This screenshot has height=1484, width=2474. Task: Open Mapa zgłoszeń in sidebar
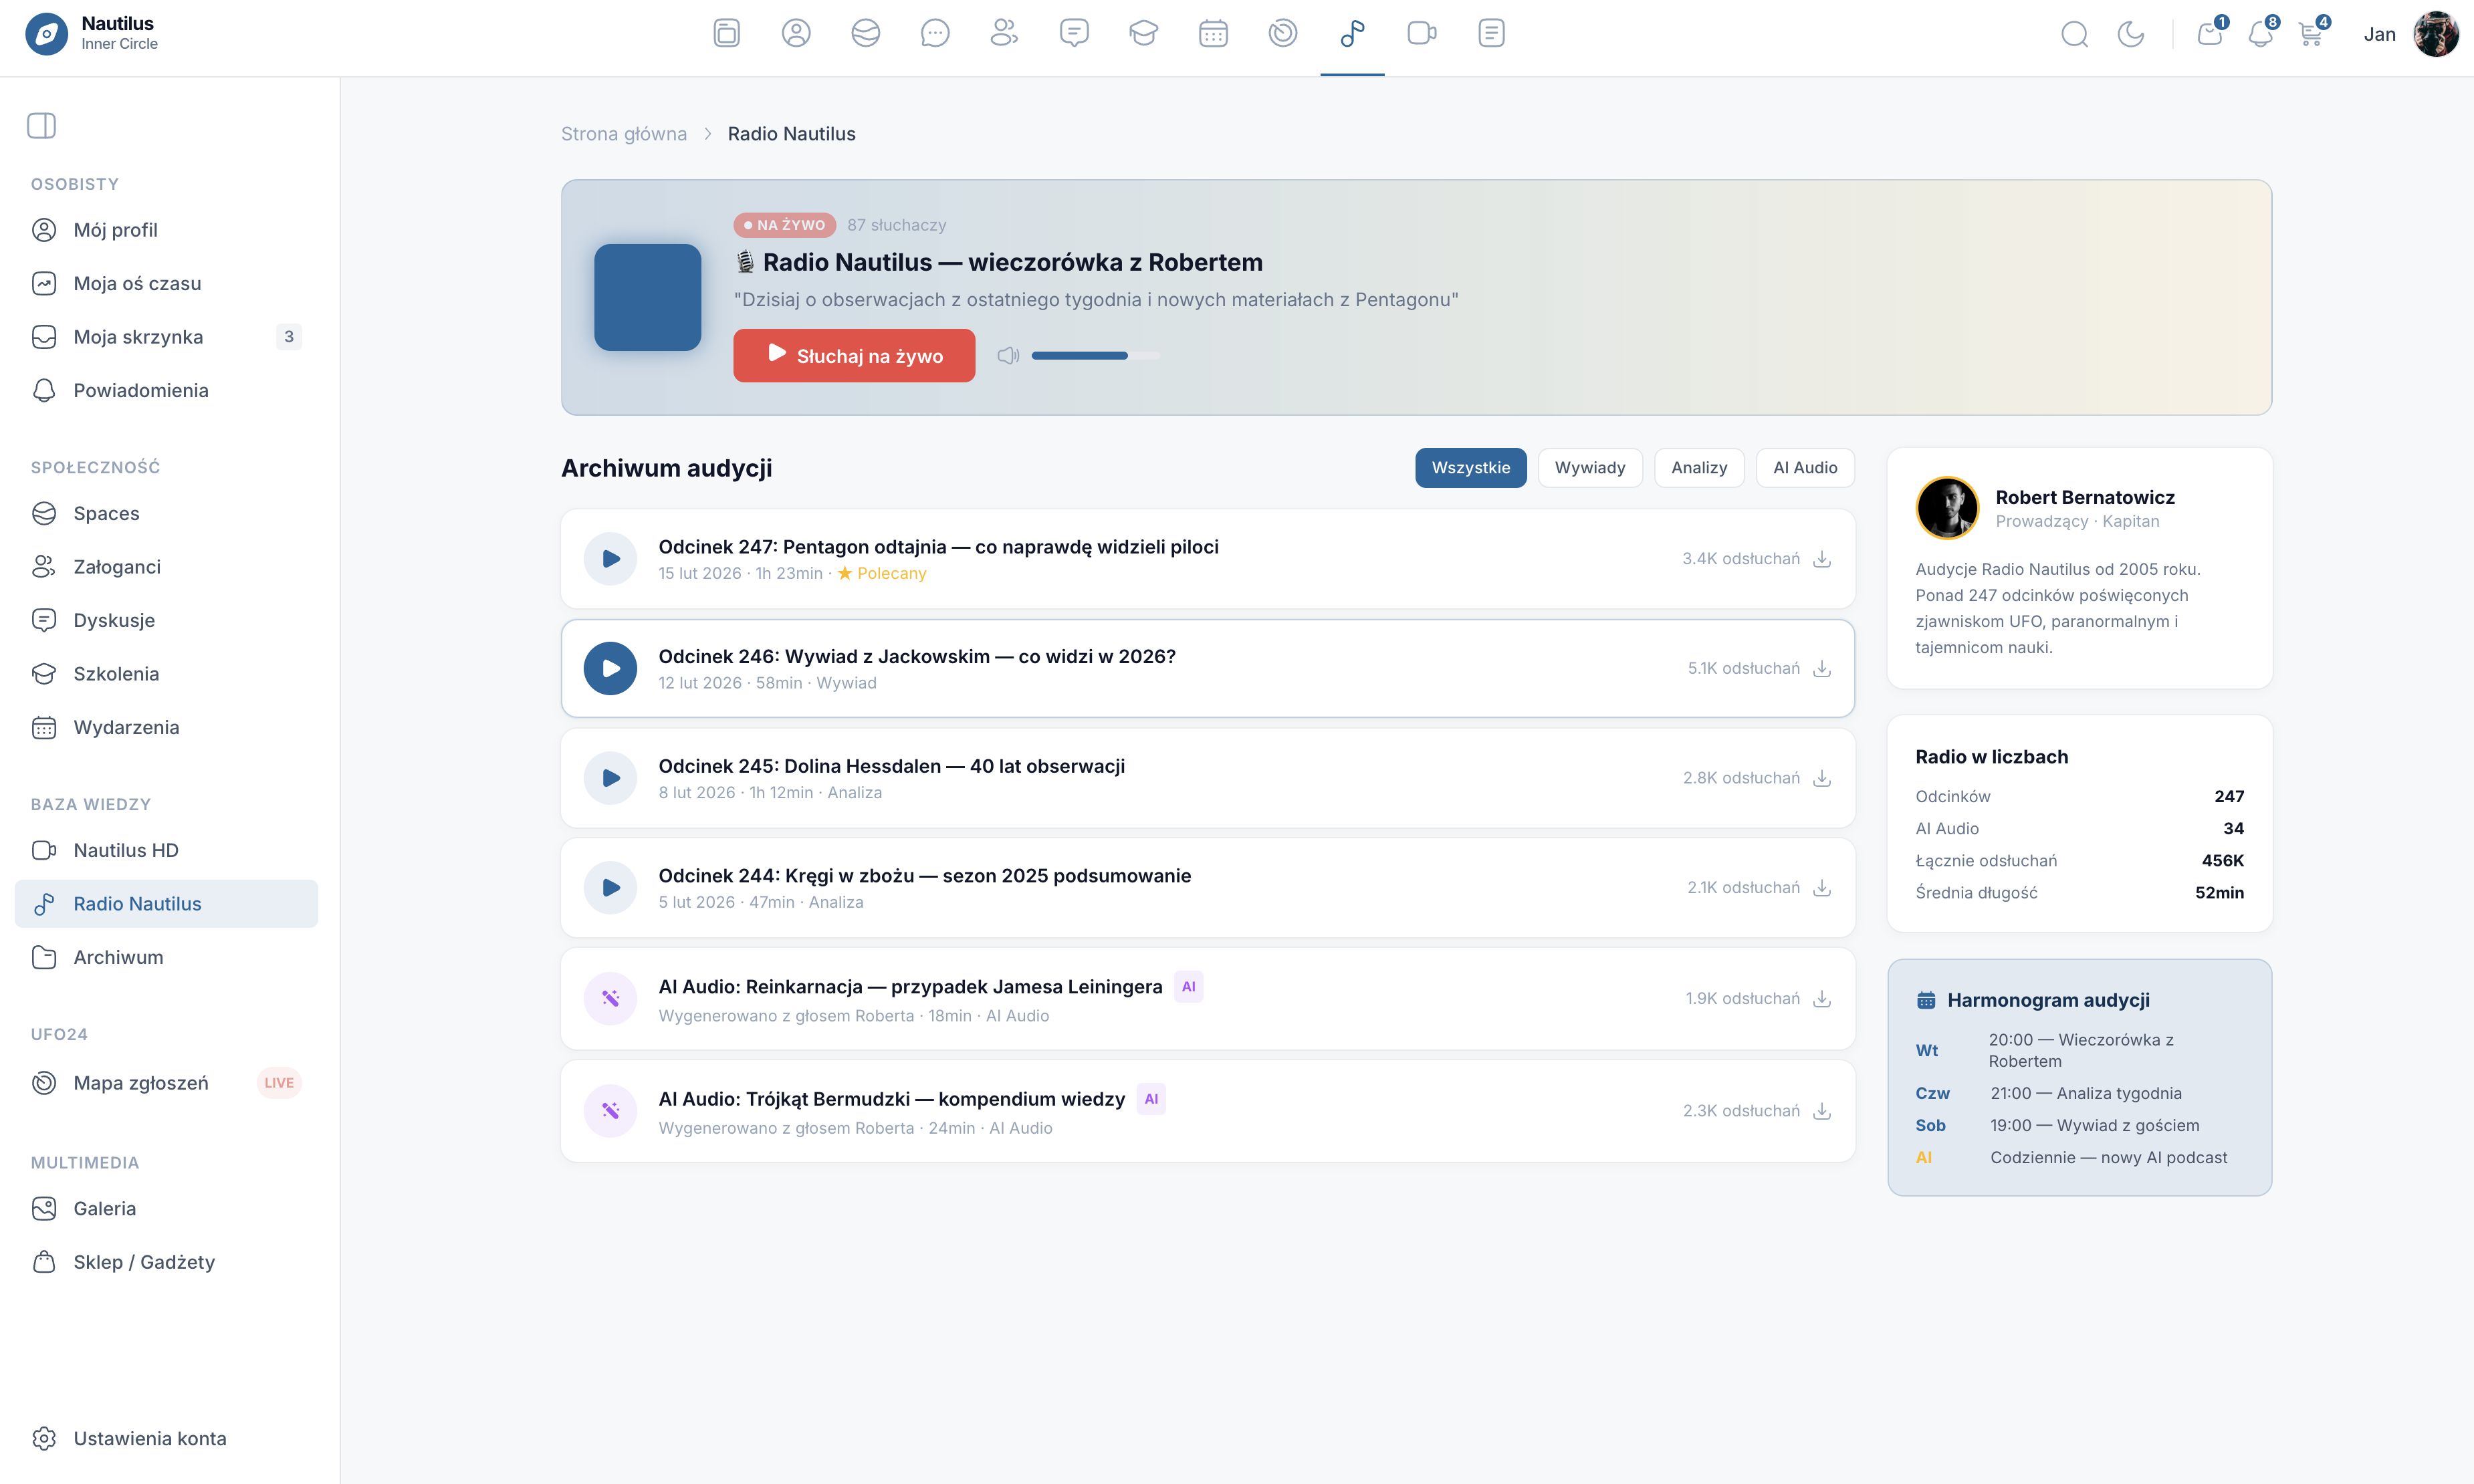(x=141, y=1083)
